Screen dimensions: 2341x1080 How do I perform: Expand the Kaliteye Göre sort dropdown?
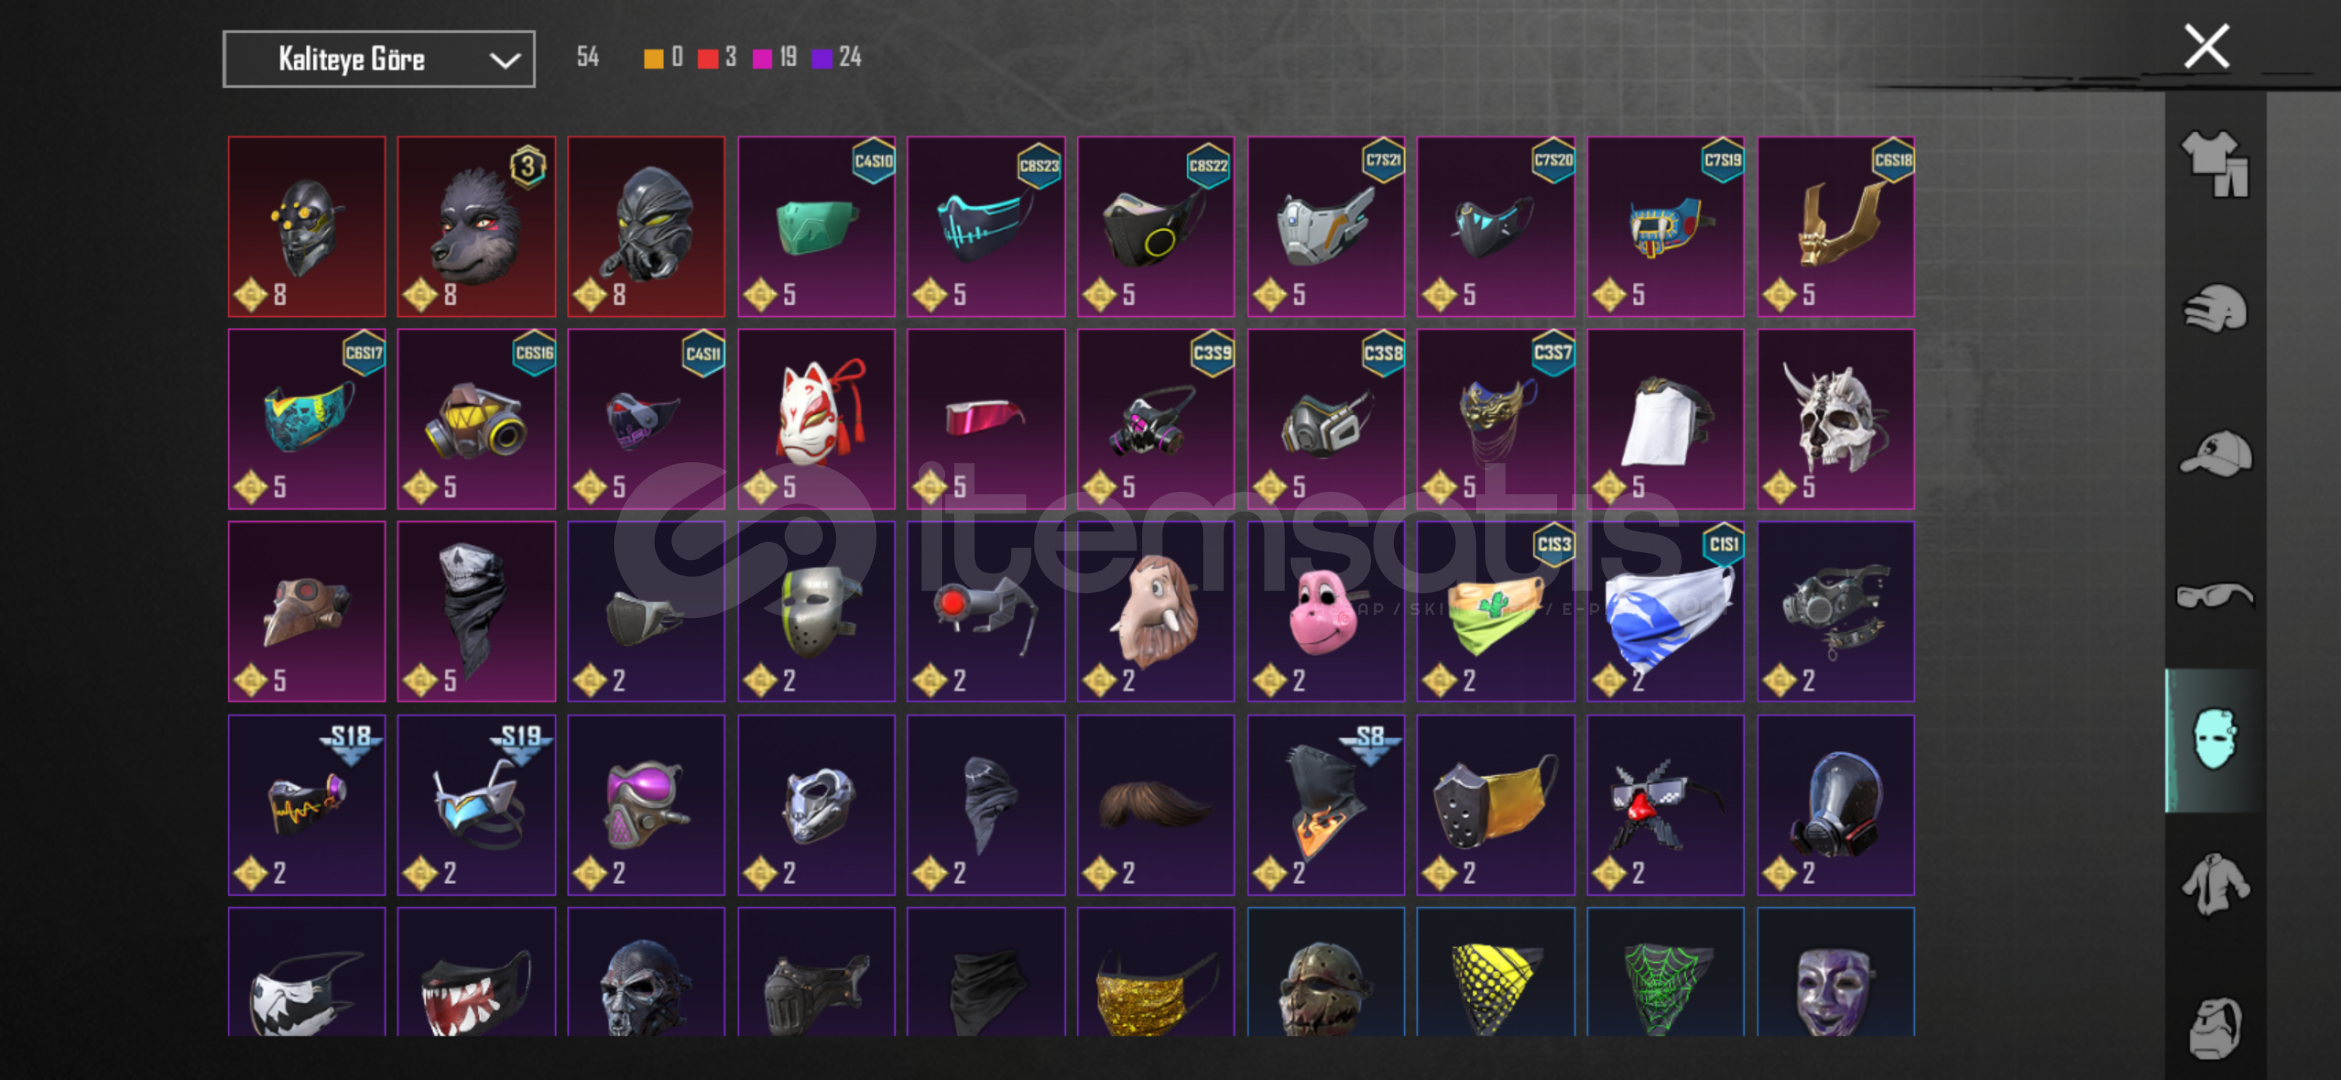(x=379, y=59)
